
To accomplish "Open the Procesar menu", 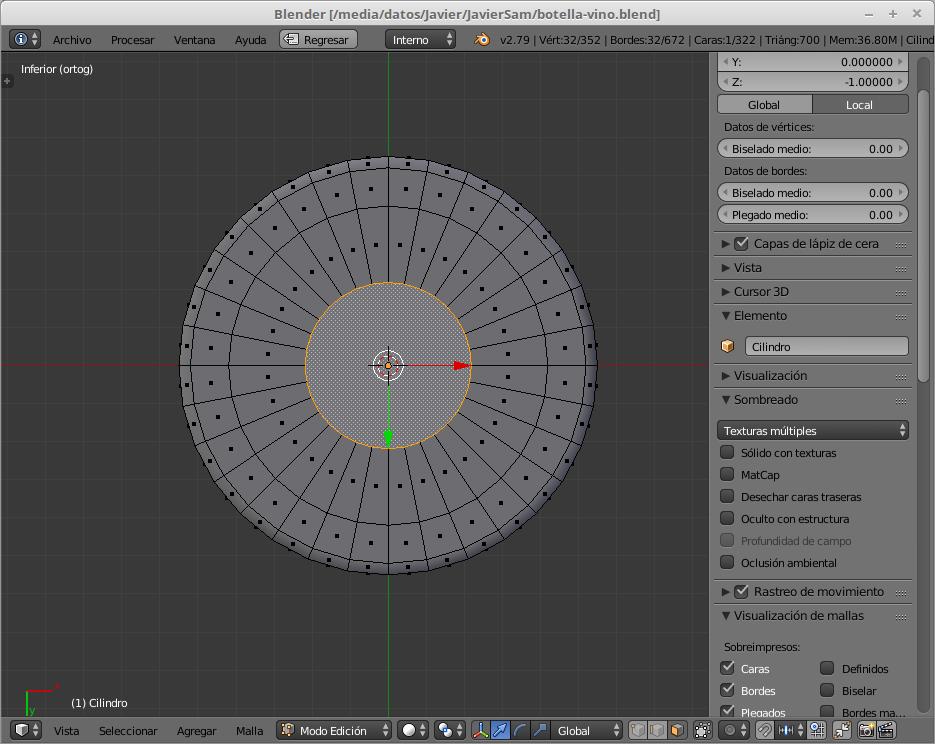I will (x=132, y=40).
